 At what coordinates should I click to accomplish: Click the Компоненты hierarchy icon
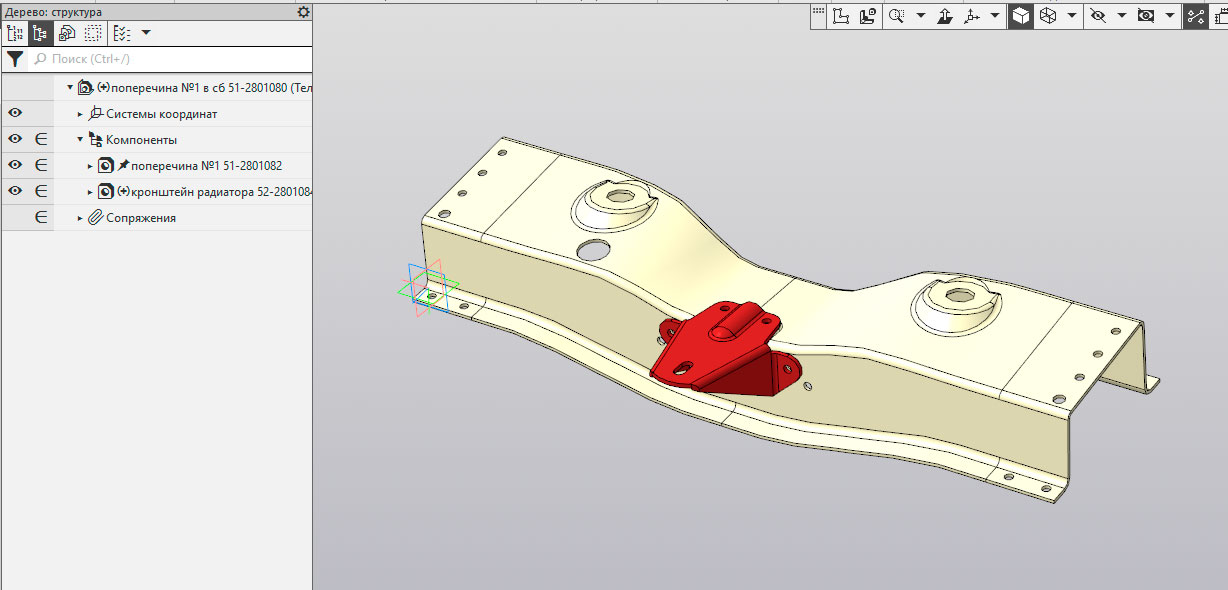tap(96, 140)
